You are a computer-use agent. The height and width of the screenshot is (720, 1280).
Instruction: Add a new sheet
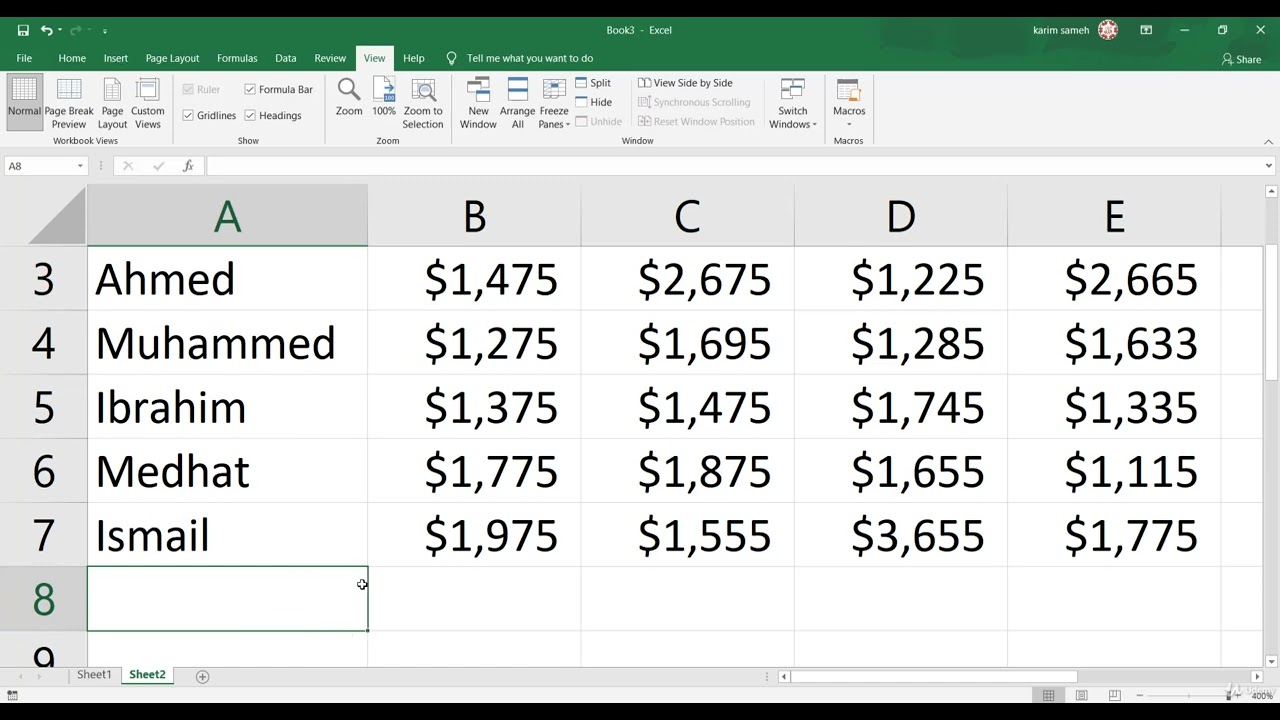(x=202, y=677)
